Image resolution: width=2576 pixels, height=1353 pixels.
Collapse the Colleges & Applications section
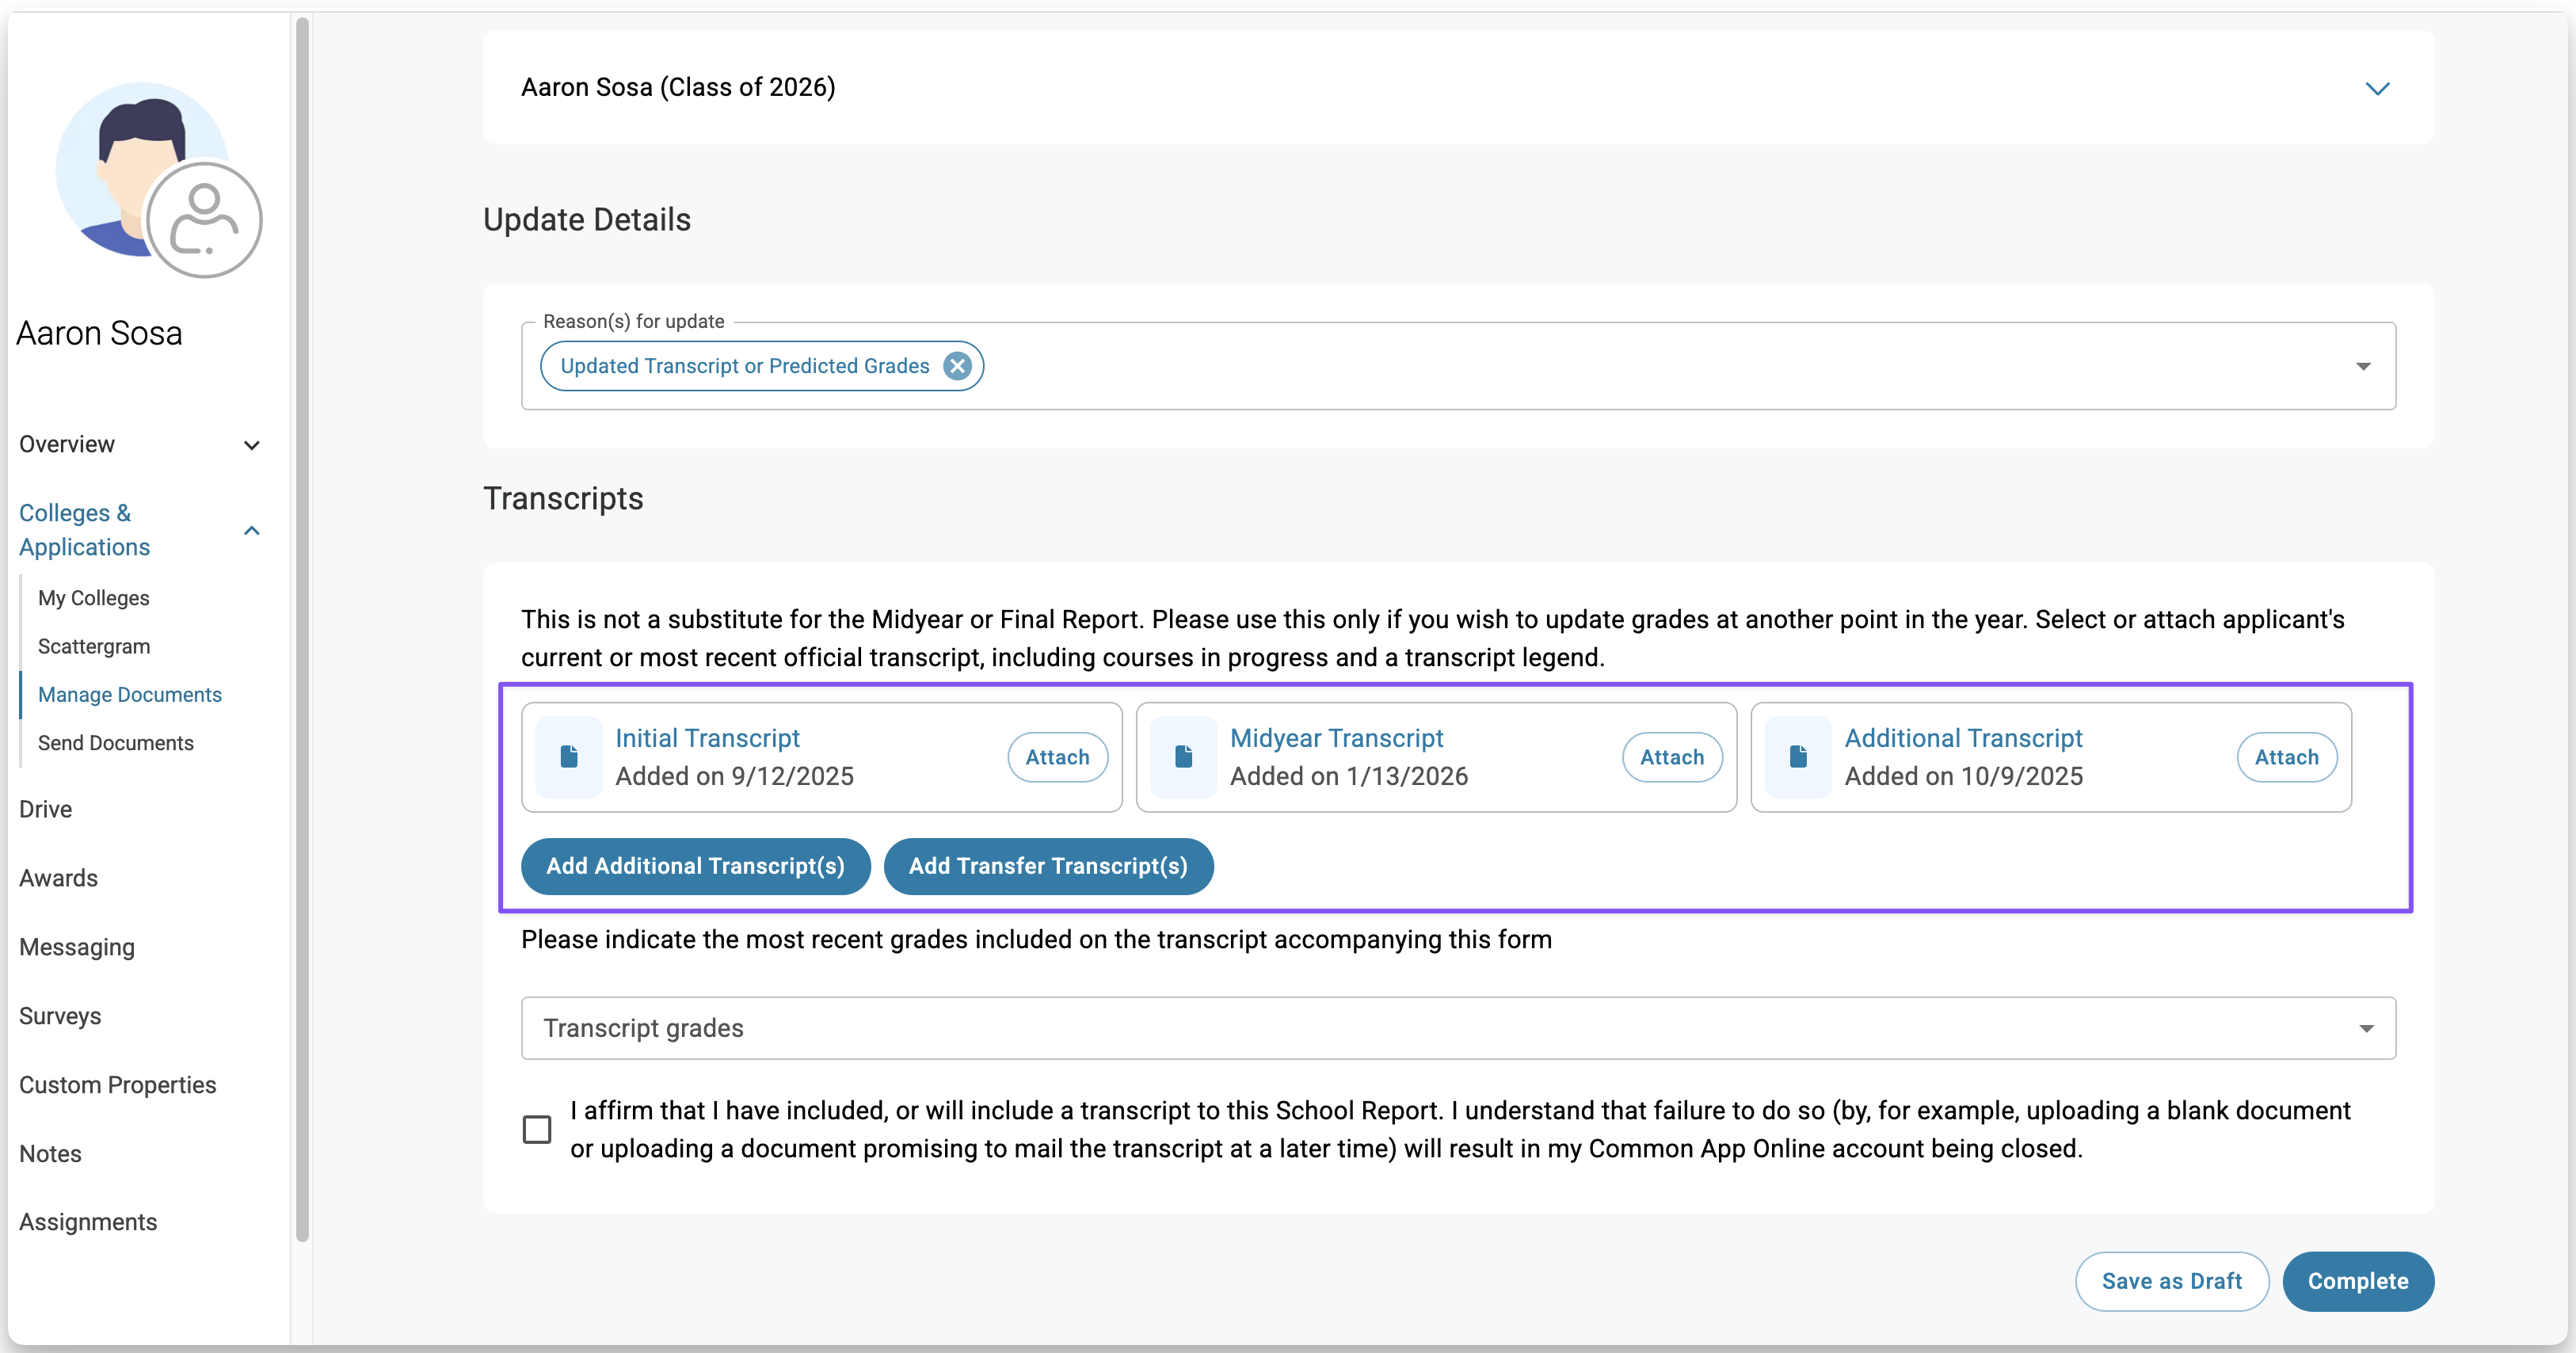click(x=252, y=530)
